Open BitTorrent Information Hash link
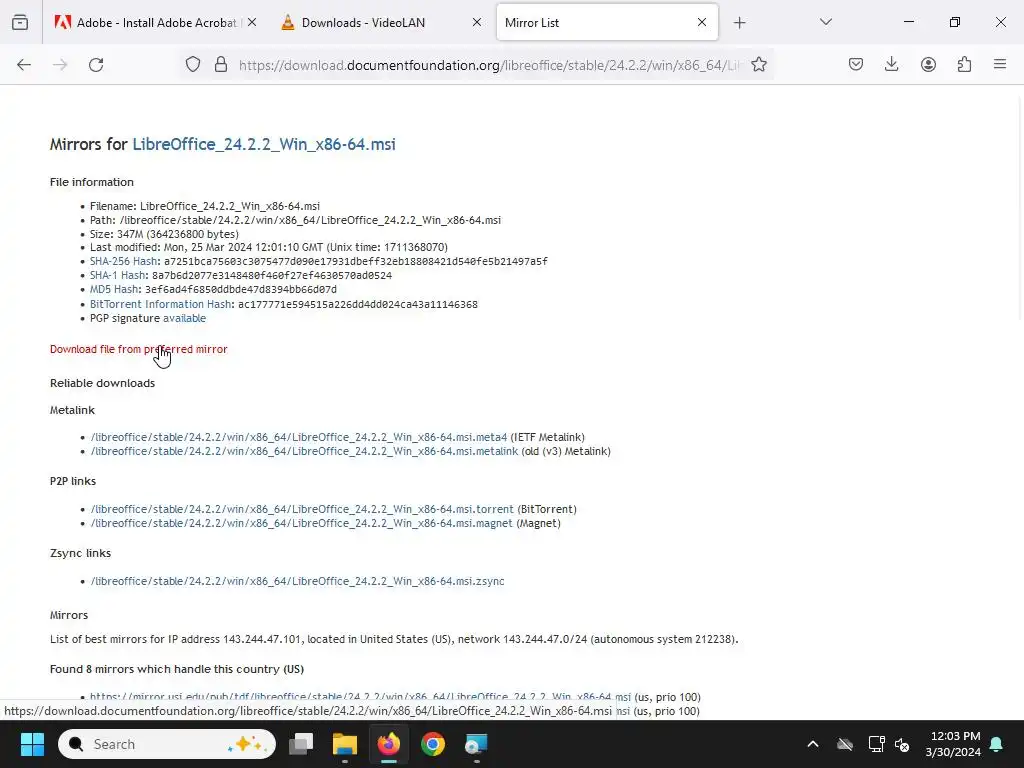The width and height of the screenshot is (1024, 768). 161,304
